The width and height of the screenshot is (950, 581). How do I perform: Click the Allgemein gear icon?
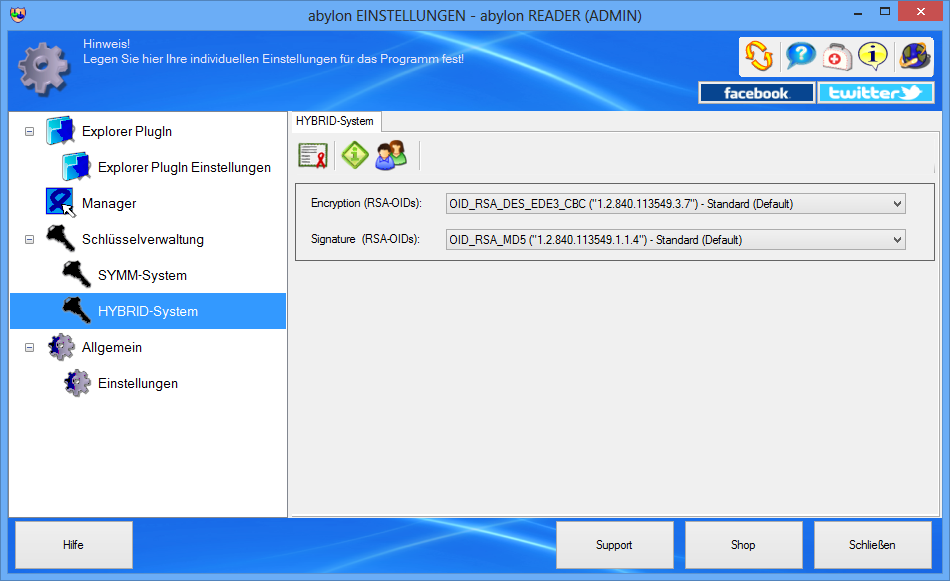click(61, 347)
